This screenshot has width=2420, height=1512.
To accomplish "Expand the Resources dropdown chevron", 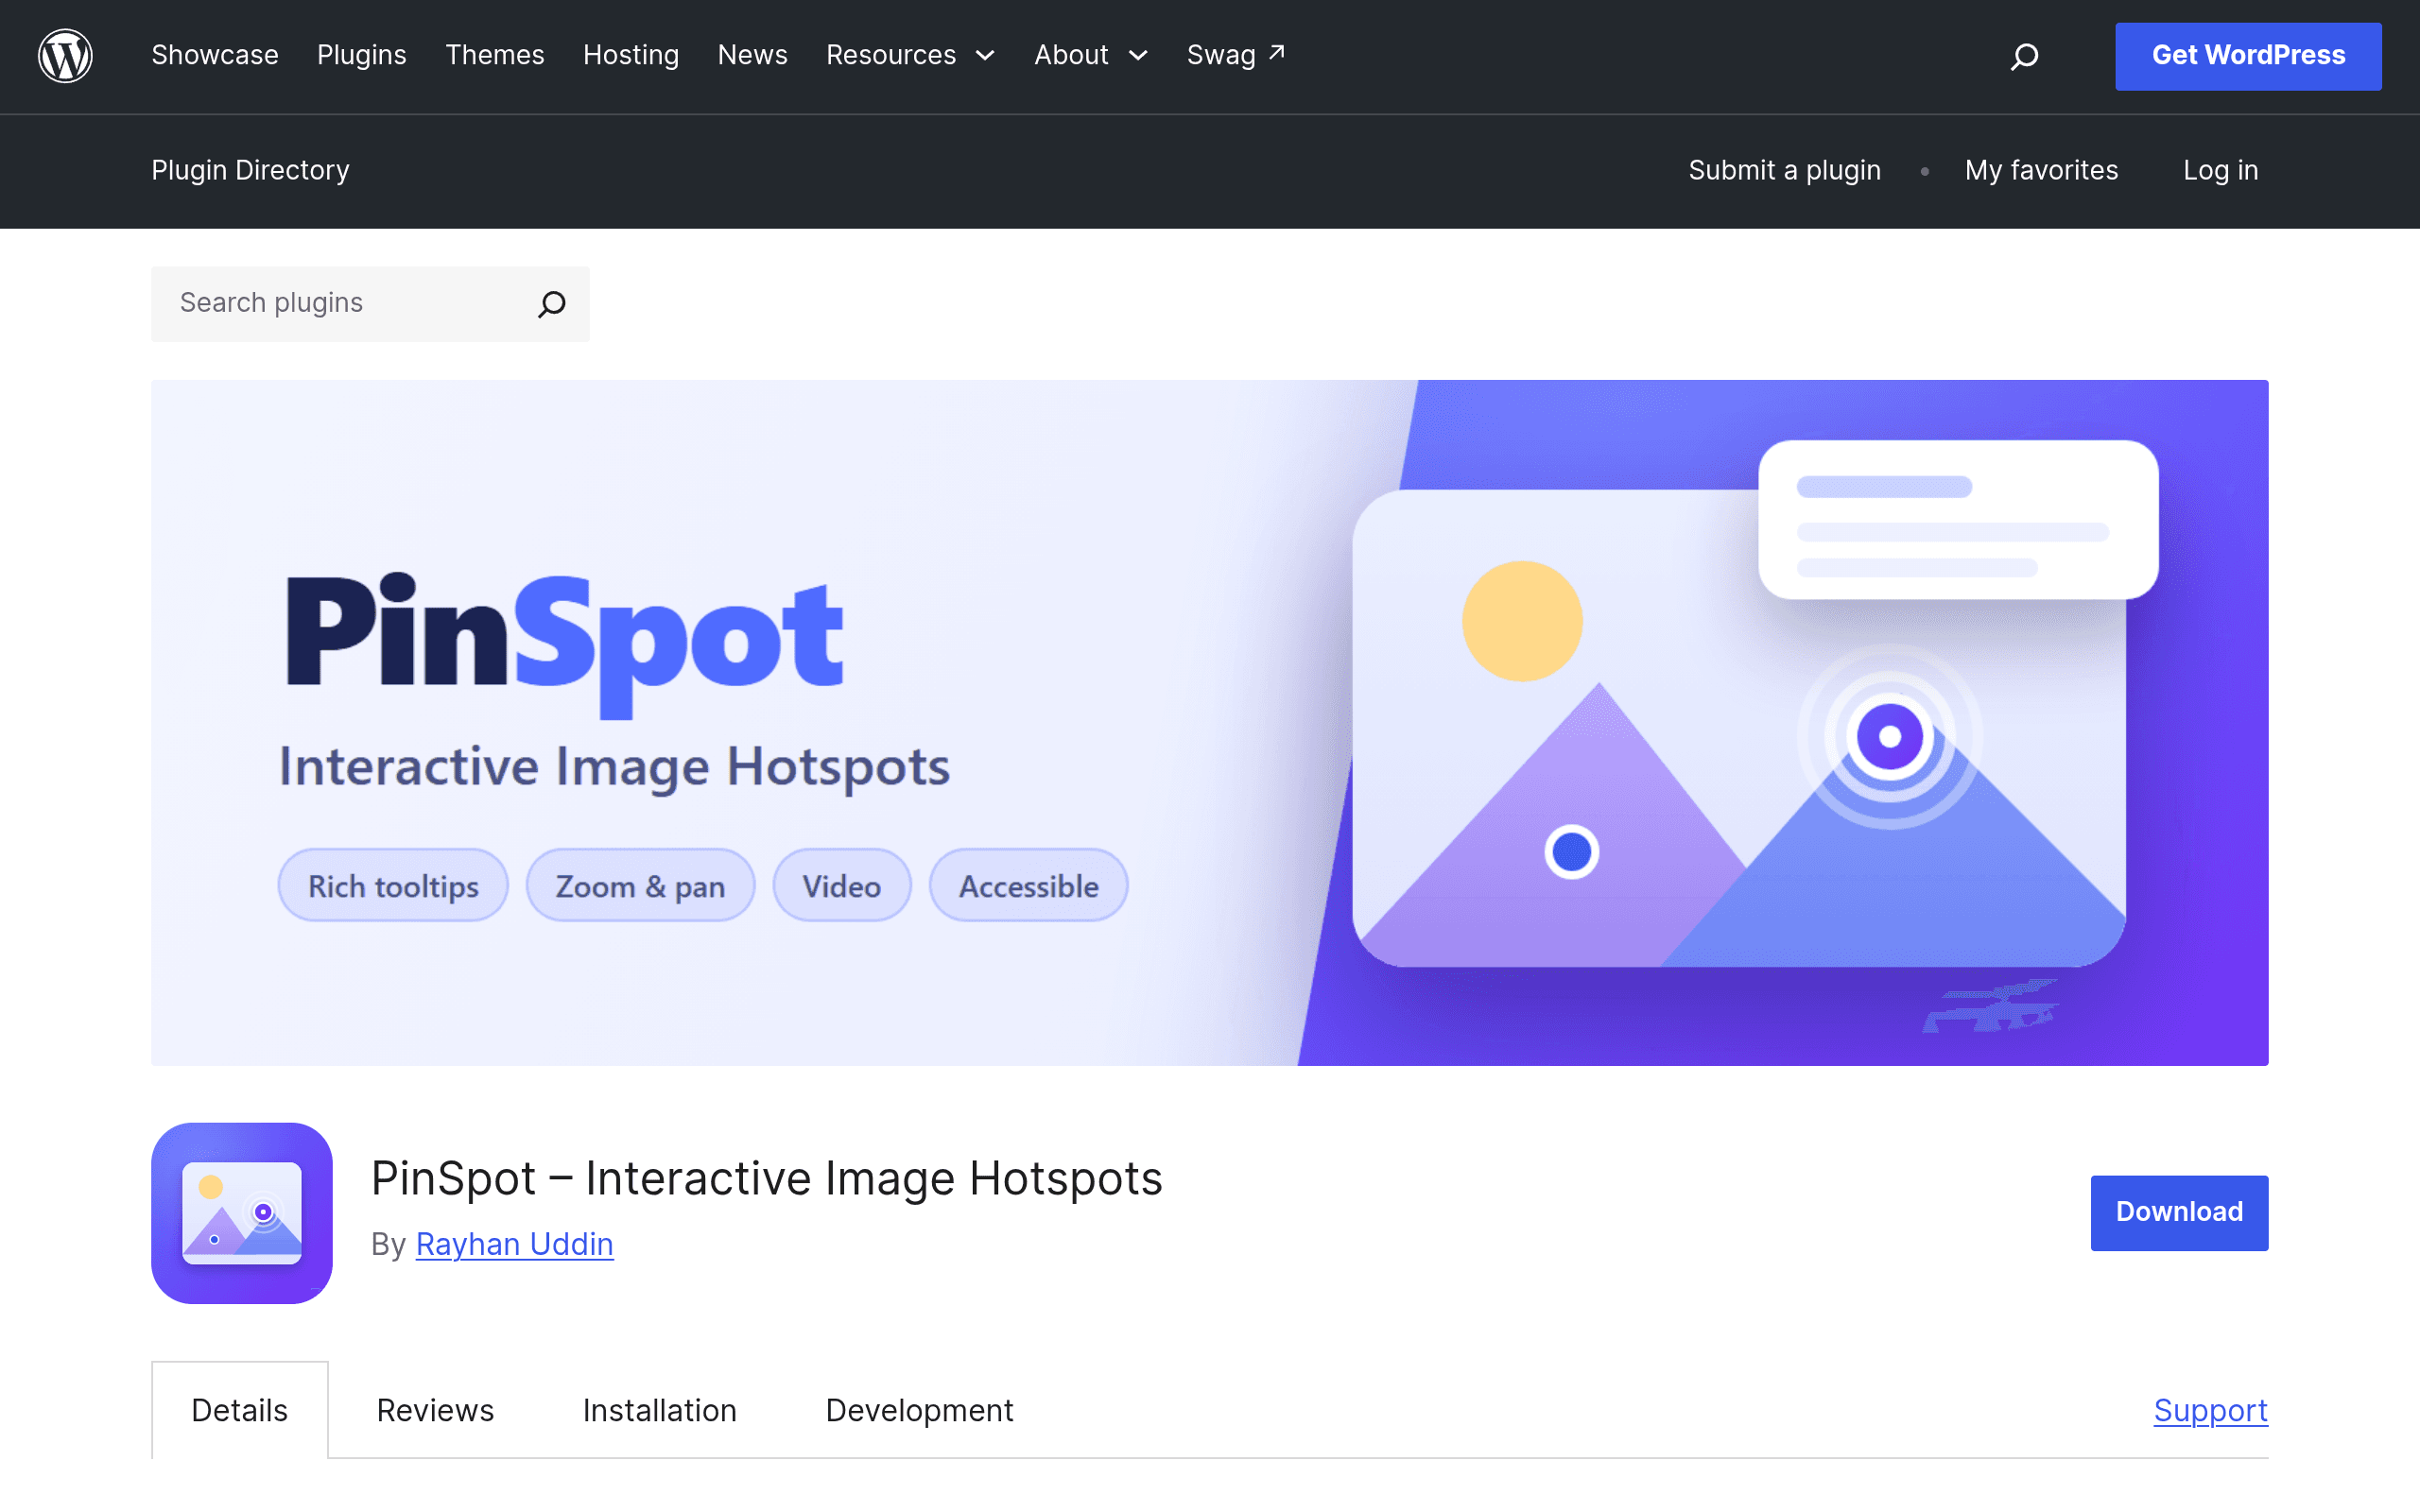I will tap(985, 56).
